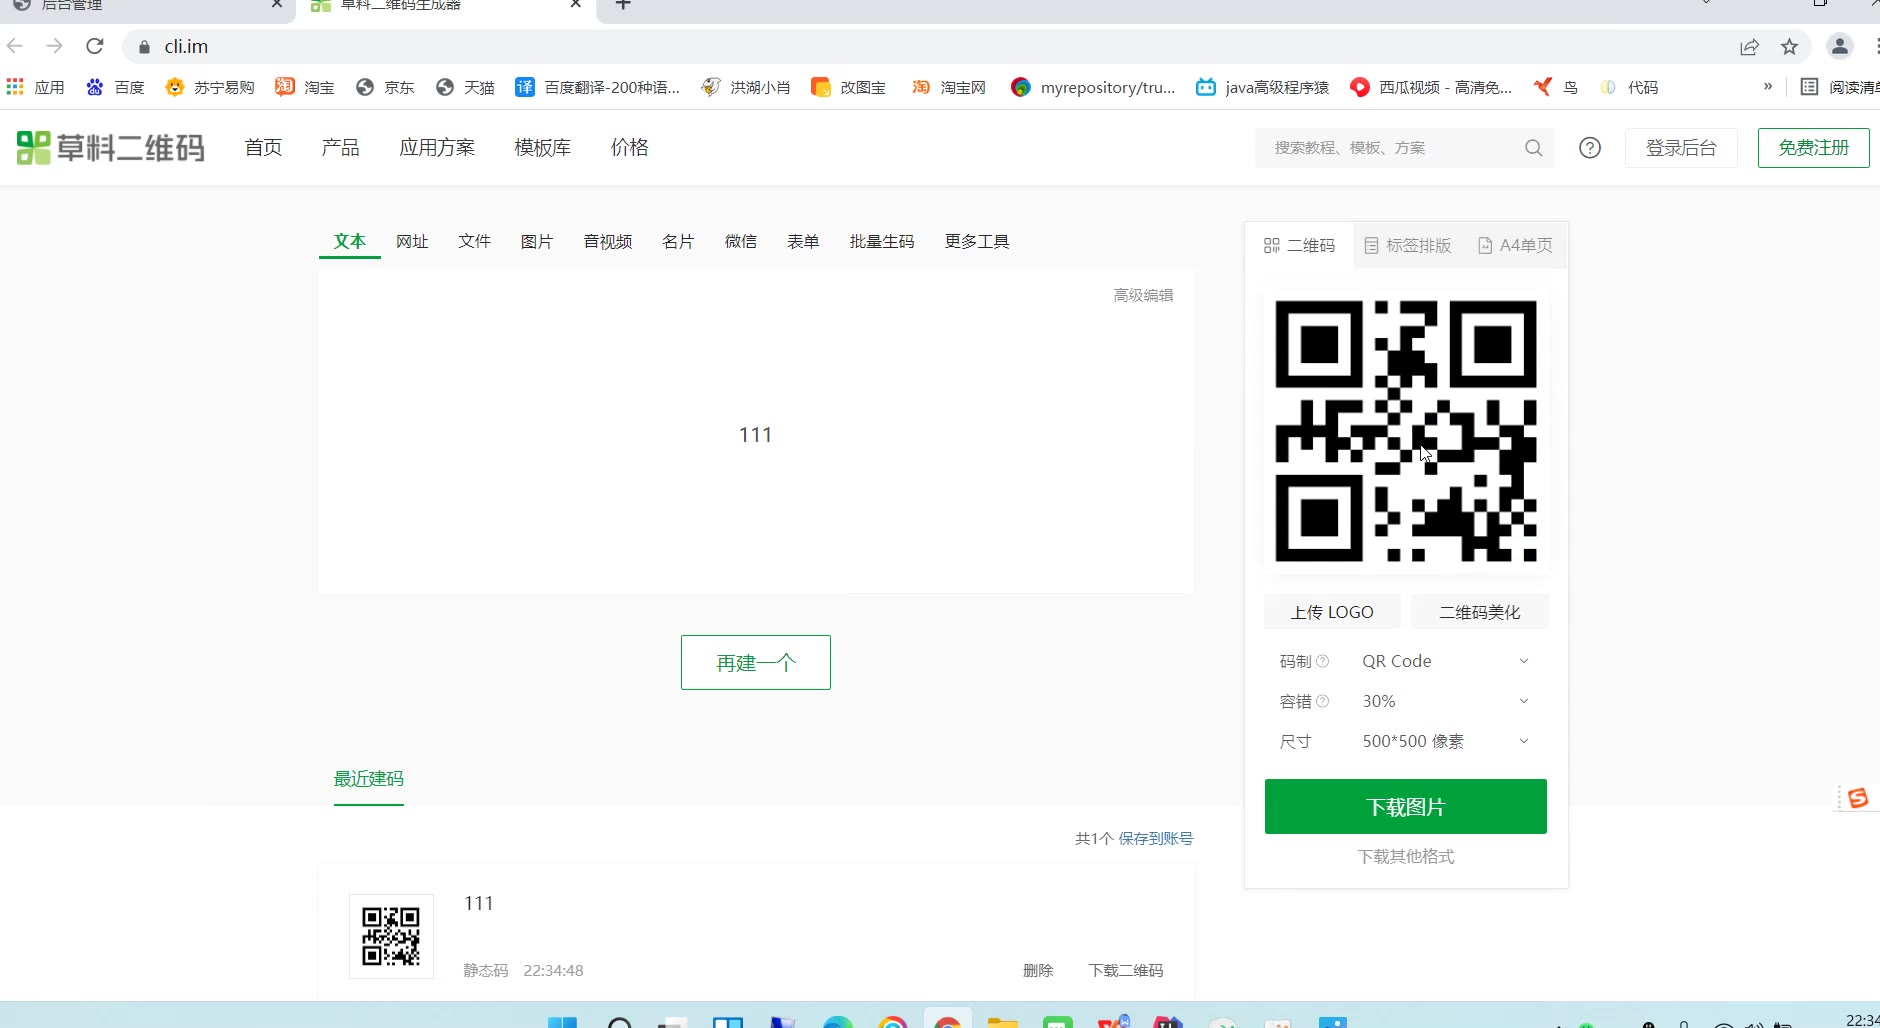1880x1028 pixels.
Task: Select the 微信 tab
Action: coord(741,241)
